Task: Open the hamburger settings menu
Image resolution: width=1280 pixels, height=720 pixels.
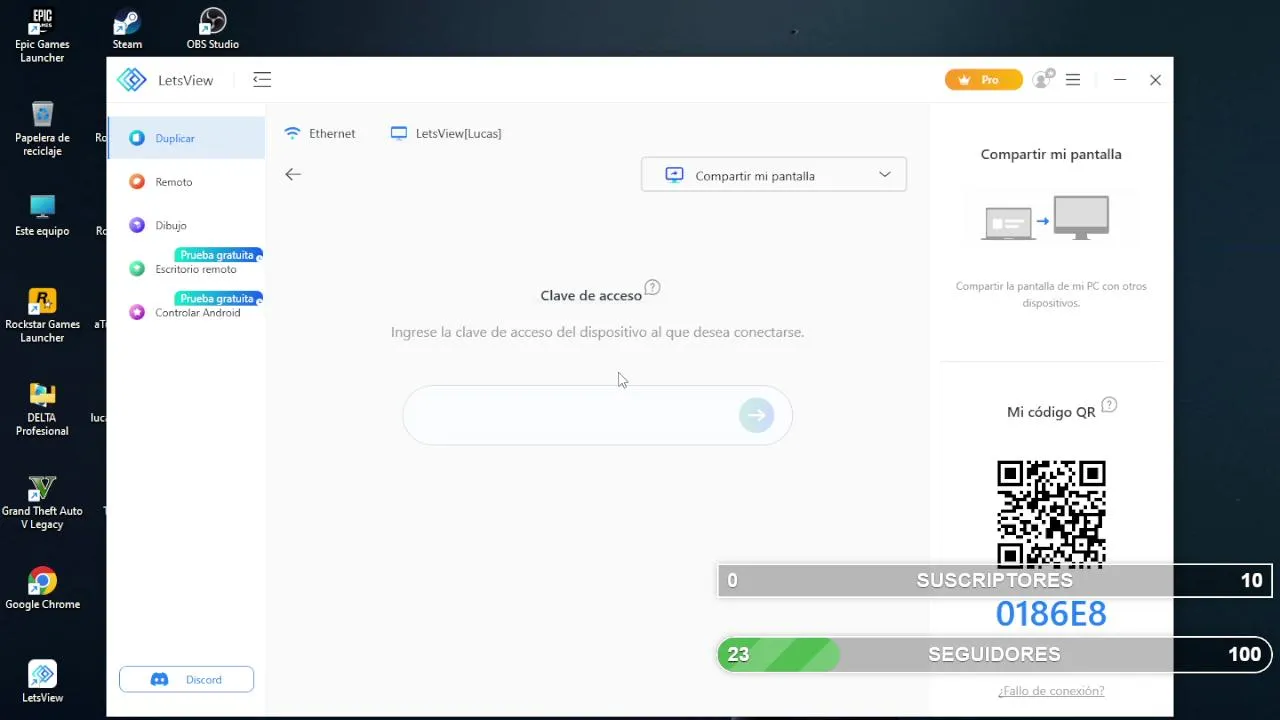Action: [1073, 80]
